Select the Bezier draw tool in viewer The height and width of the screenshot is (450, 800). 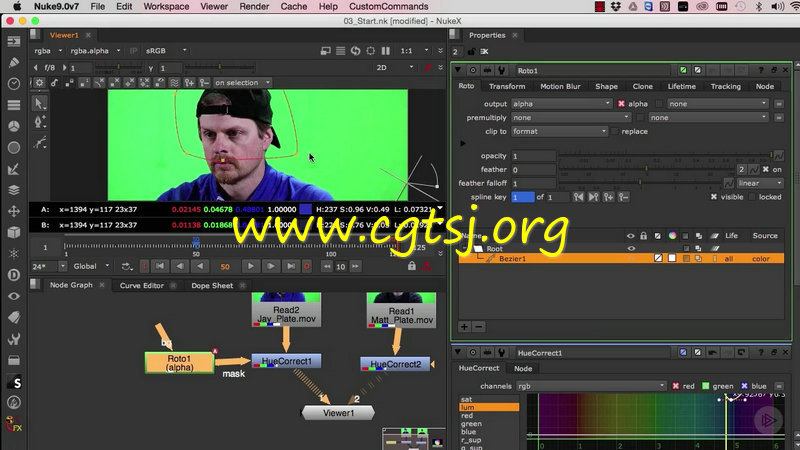(x=39, y=143)
